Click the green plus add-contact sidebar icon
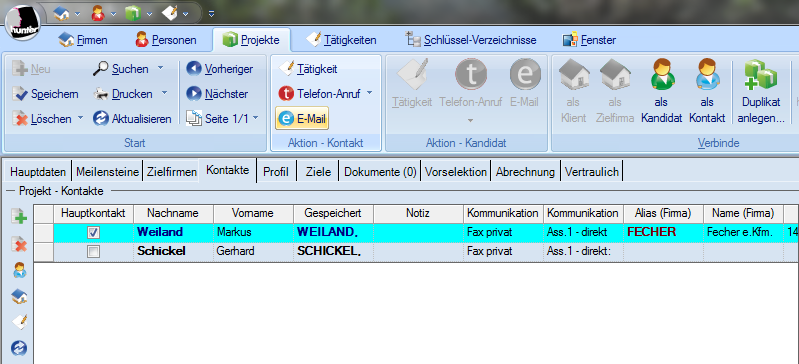Screen dimensions: 799x364 (x=19, y=217)
